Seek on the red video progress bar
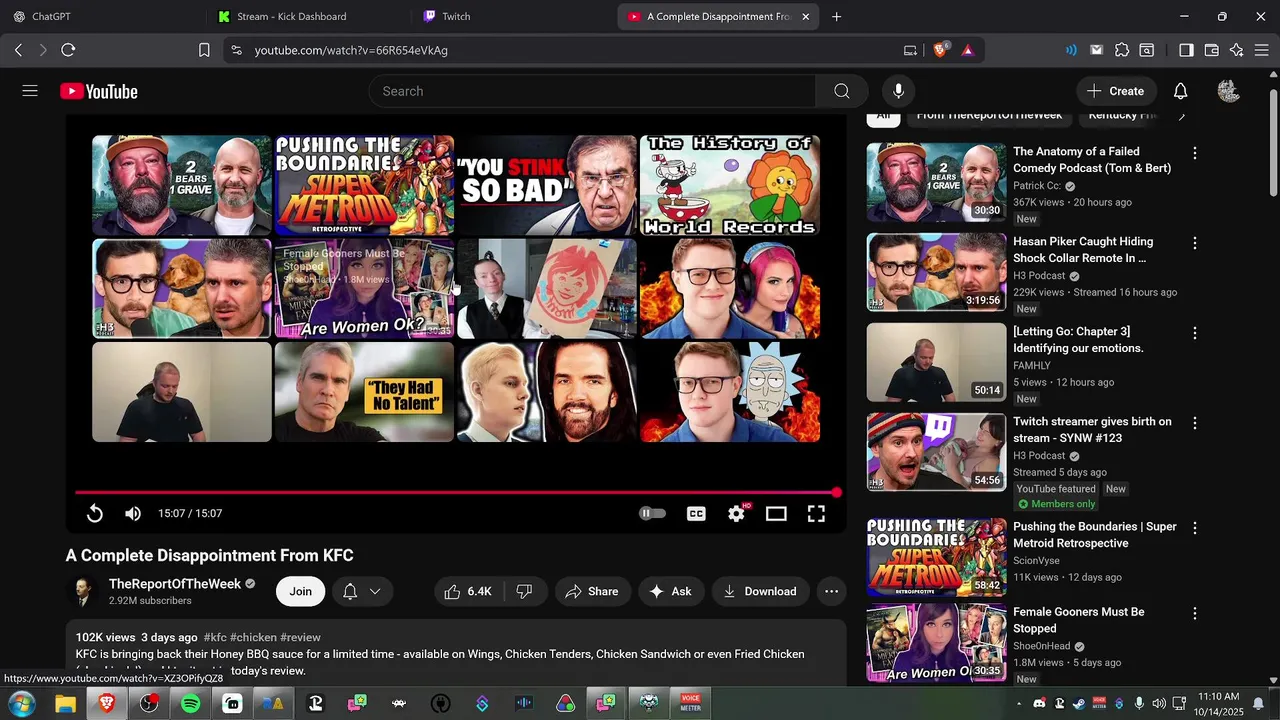1280x720 pixels. [x=456, y=492]
